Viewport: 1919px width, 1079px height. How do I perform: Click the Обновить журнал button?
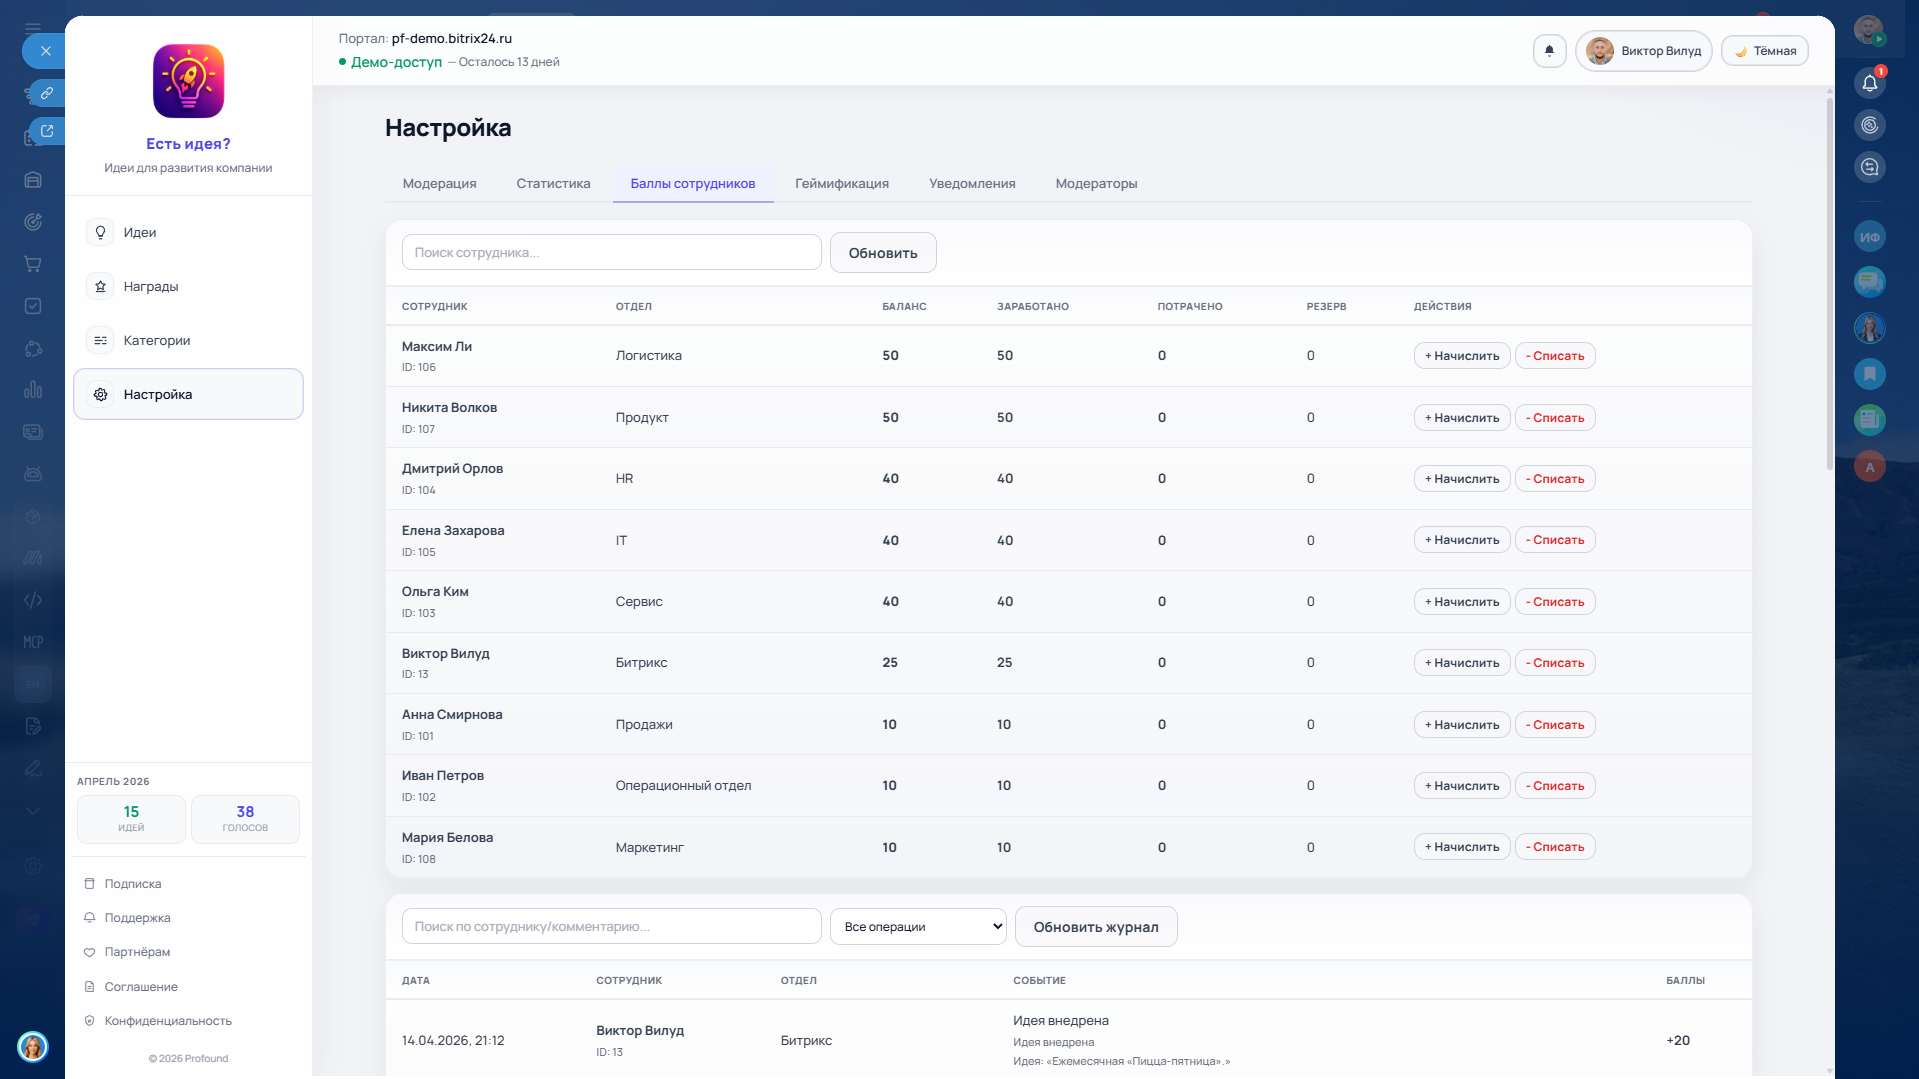pos(1095,927)
